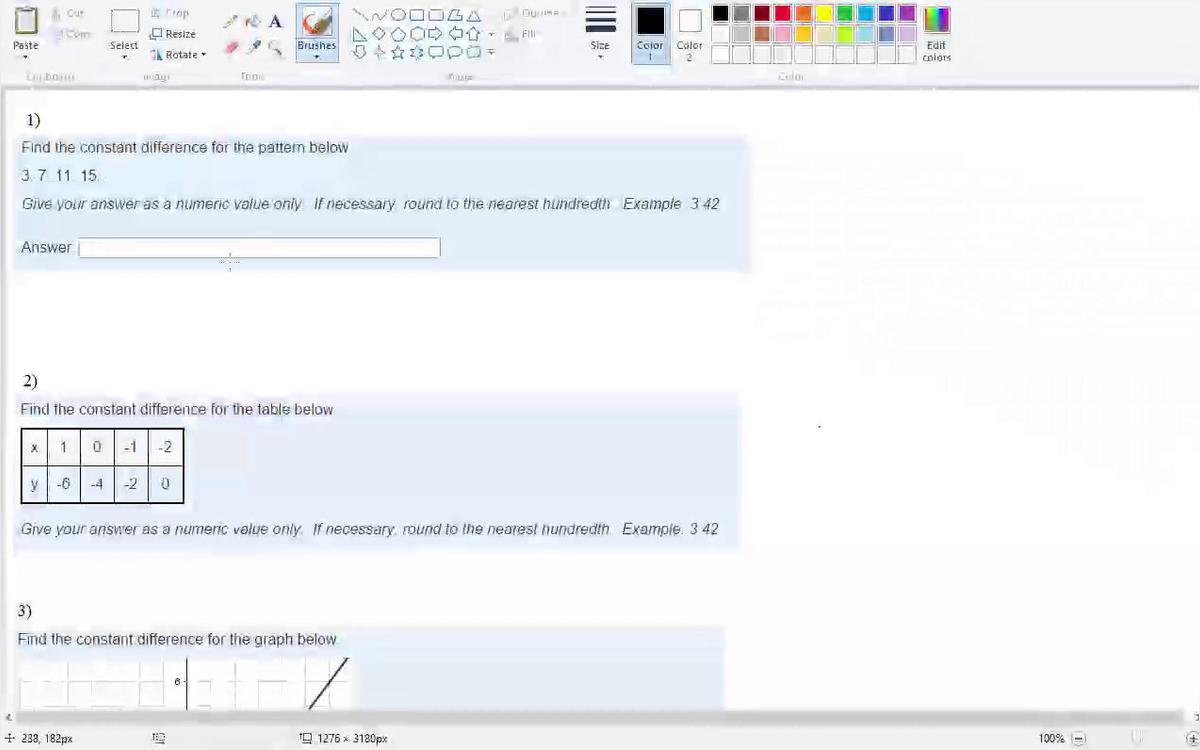
Task: Click the horizontal scrollbar below the canvas
Action: 597,717
